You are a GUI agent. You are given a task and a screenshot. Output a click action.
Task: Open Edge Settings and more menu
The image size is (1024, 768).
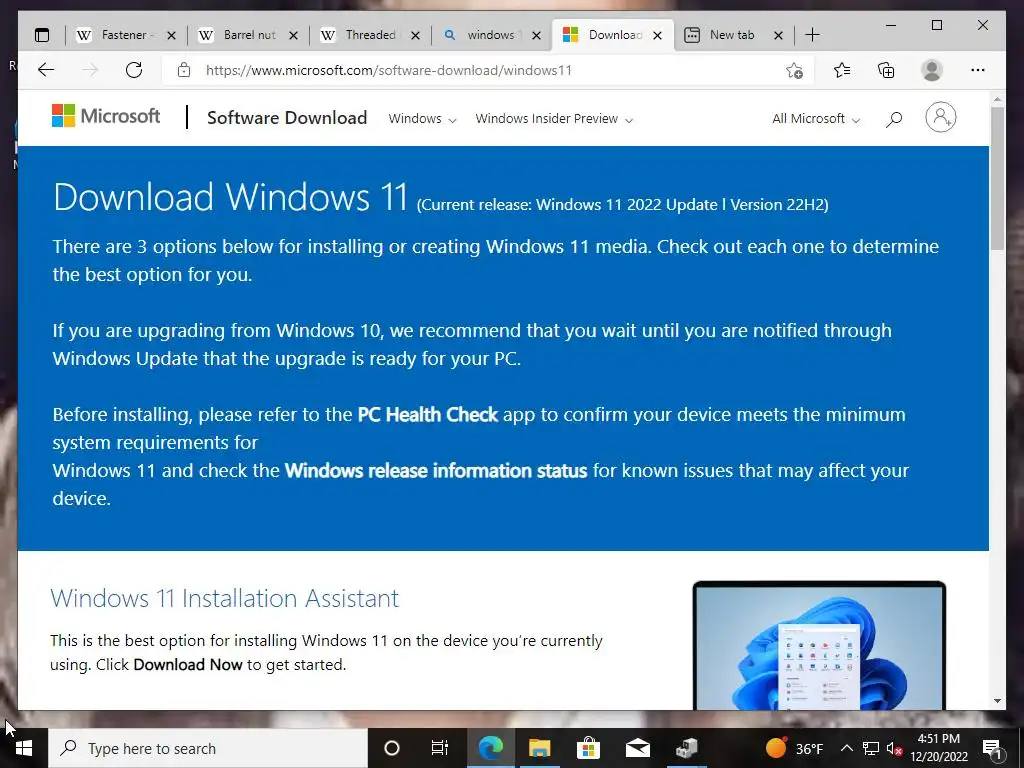[x=978, y=70]
